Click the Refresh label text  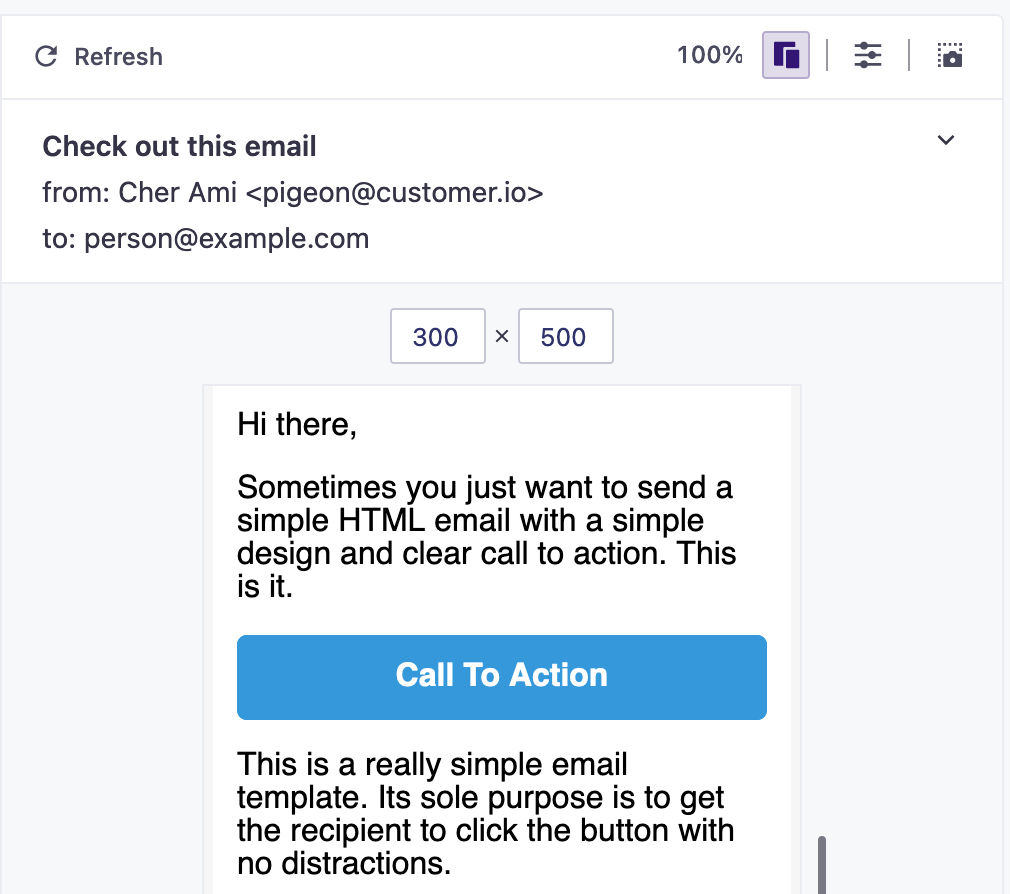[118, 57]
